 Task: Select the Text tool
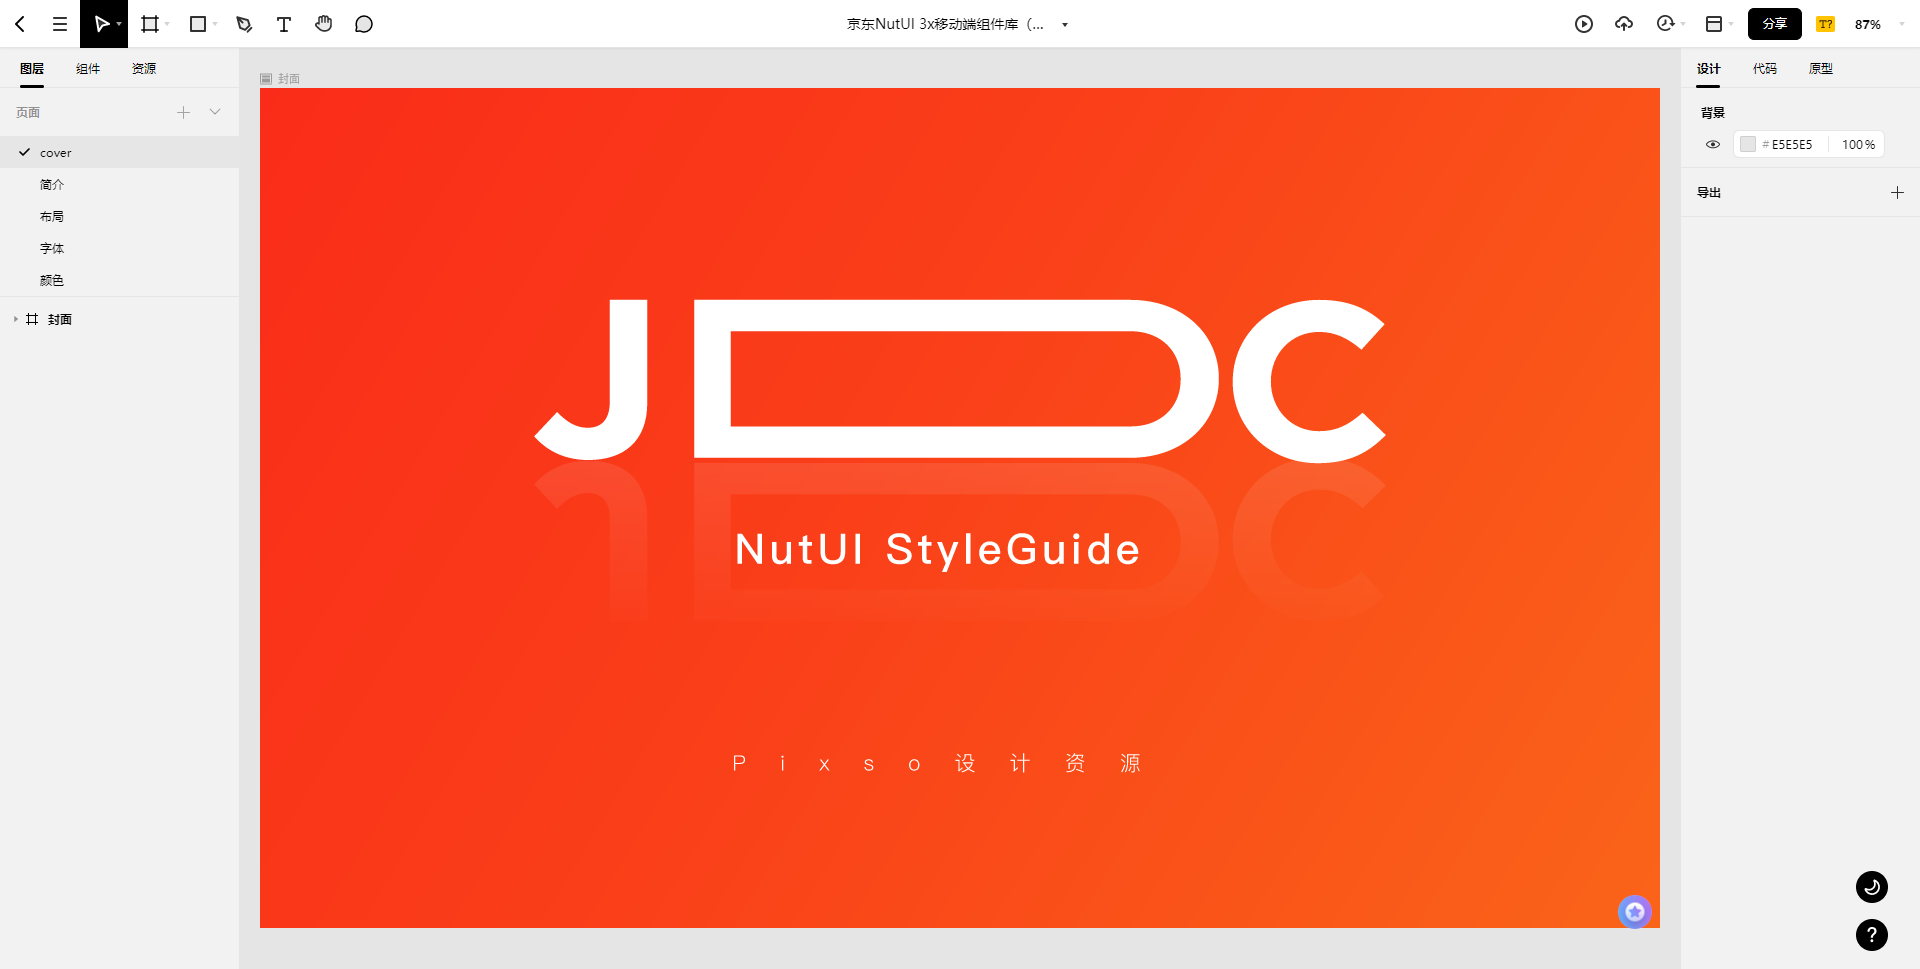point(284,24)
